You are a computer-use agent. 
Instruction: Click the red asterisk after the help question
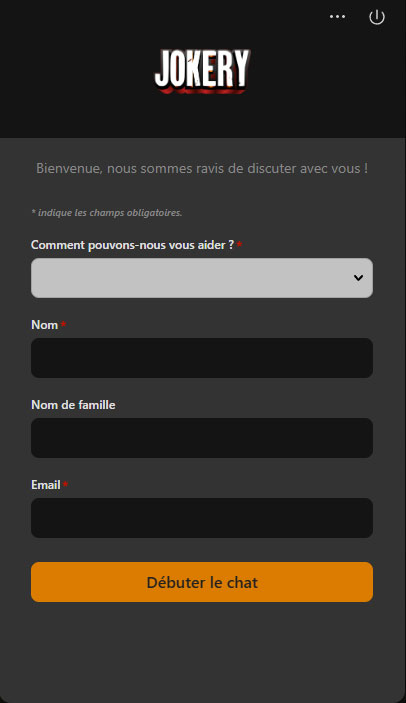pos(239,244)
